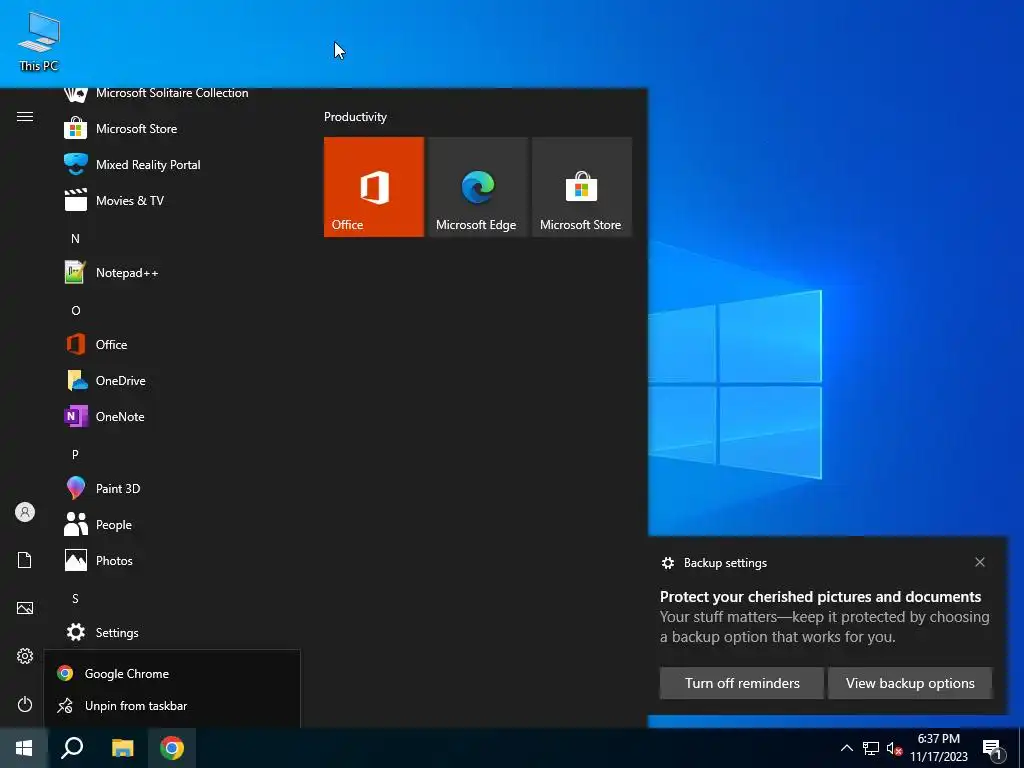Open Documents from Start sidebar
The height and width of the screenshot is (768, 1024).
click(x=25, y=560)
